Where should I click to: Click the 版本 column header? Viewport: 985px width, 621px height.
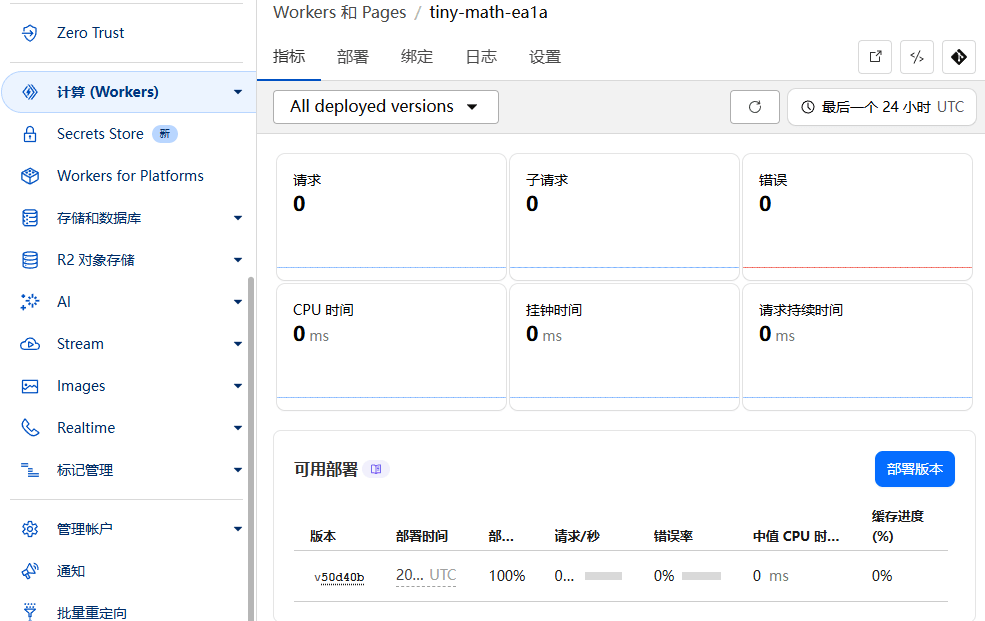point(323,536)
